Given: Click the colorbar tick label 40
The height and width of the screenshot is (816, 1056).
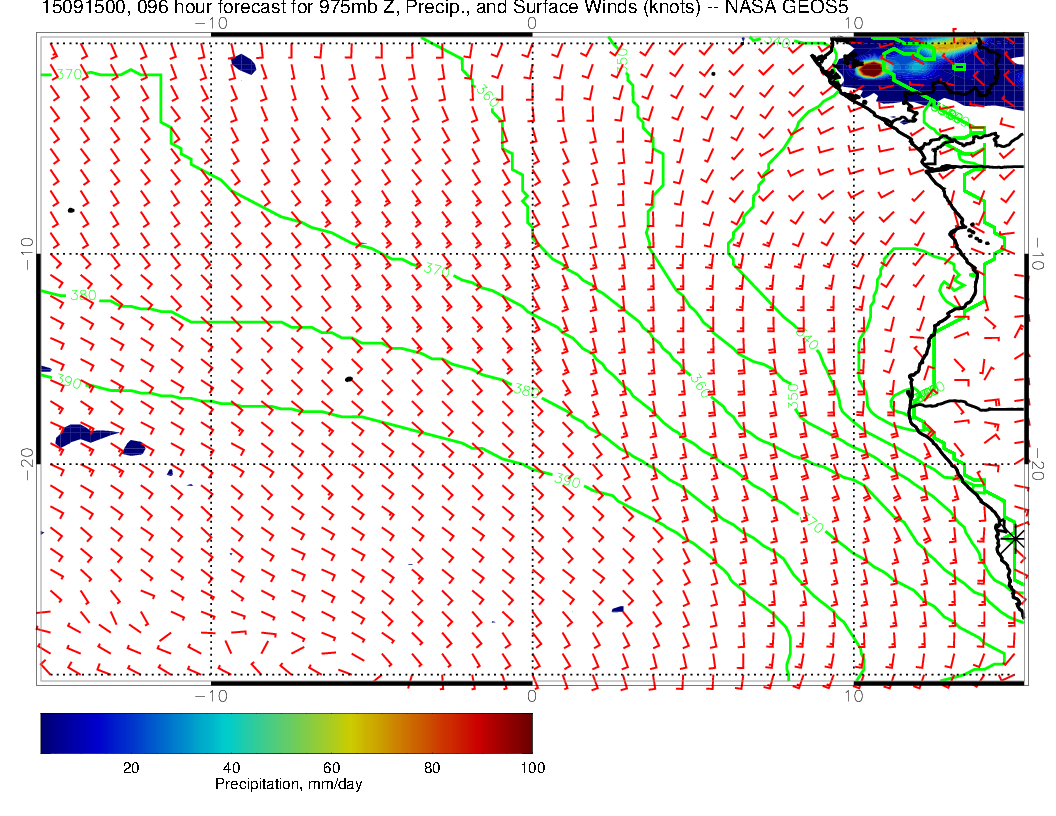Looking at the screenshot, I should 231,767.
